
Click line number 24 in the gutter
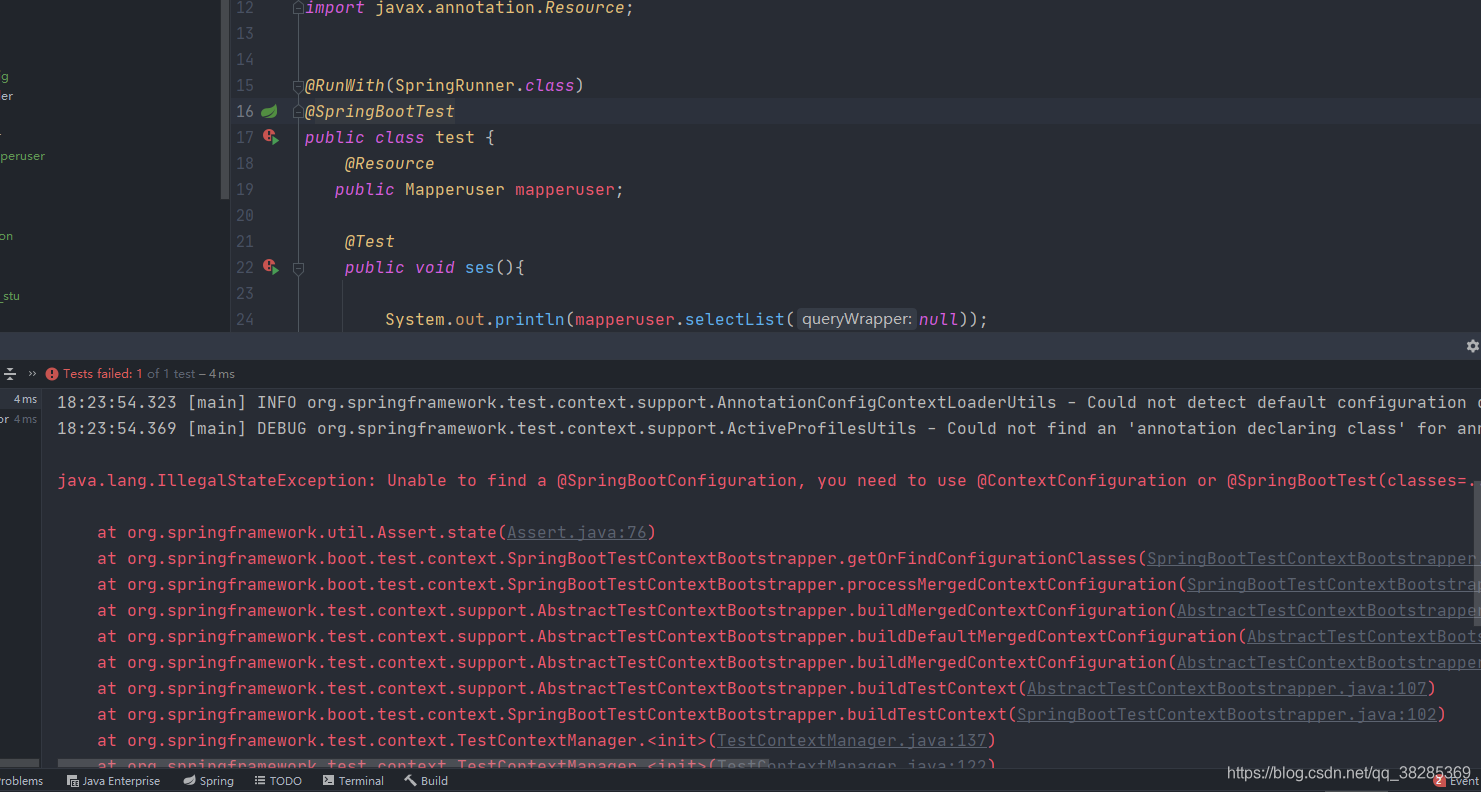(245, 320)
